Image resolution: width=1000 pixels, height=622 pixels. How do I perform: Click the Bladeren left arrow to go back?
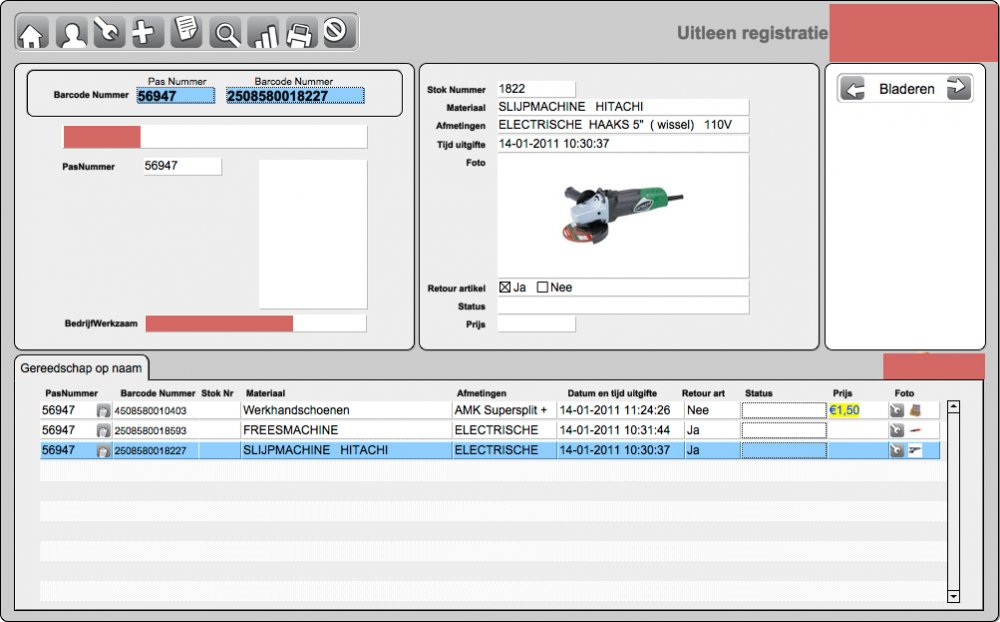click(853, 89)
